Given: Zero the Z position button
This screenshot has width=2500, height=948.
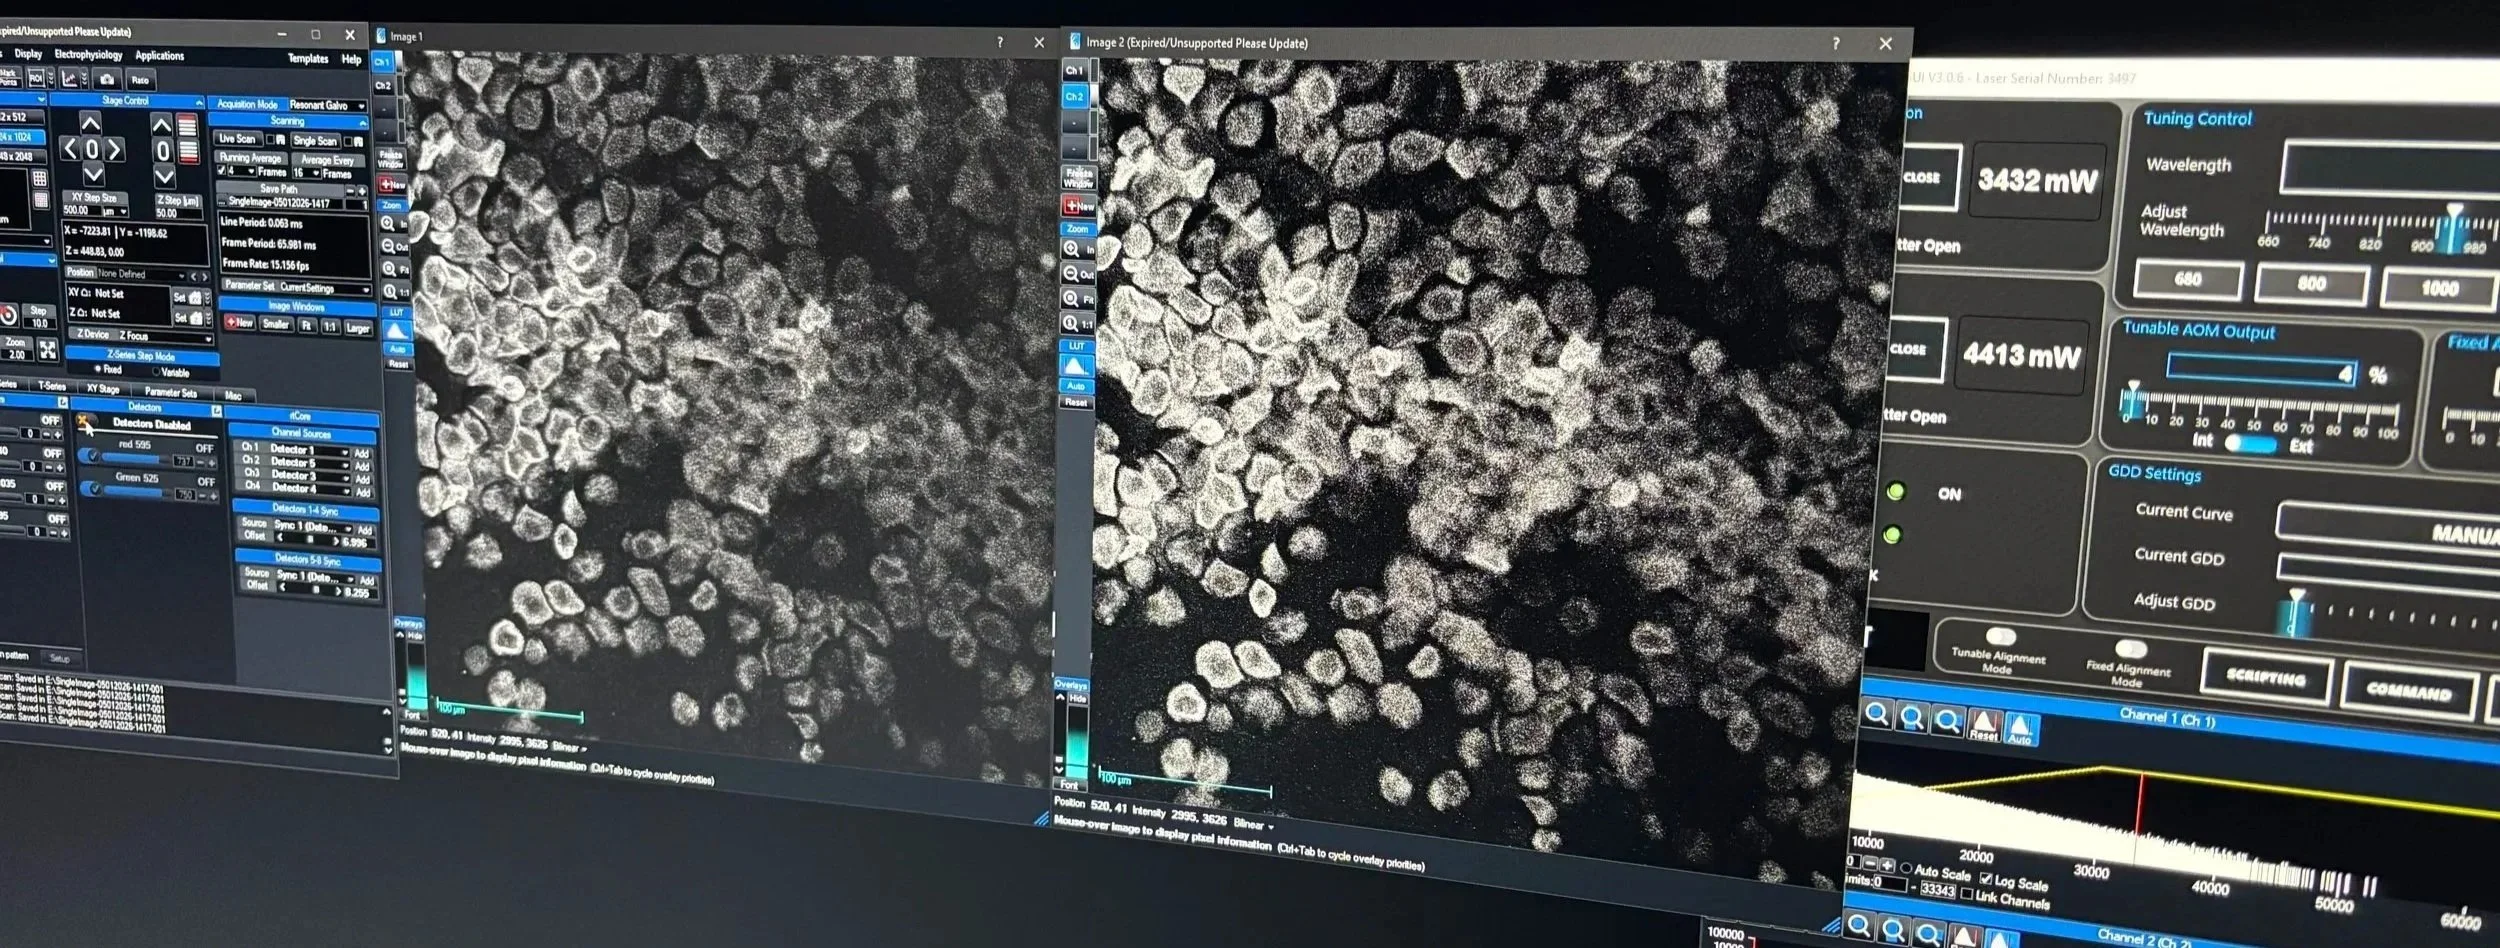Looking at the screenshot, I should click(x=163, y=151).
